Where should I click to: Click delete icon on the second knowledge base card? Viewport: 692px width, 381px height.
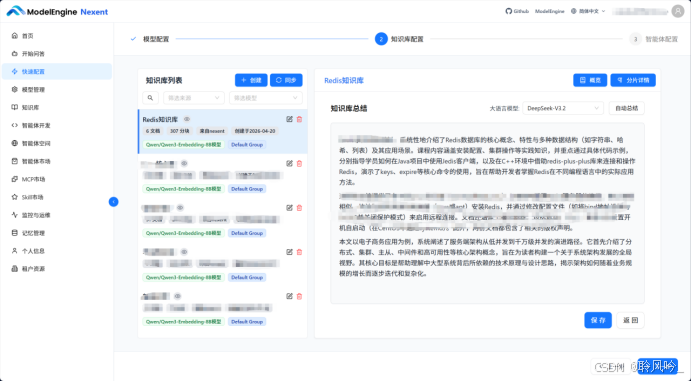pos(299,163)
